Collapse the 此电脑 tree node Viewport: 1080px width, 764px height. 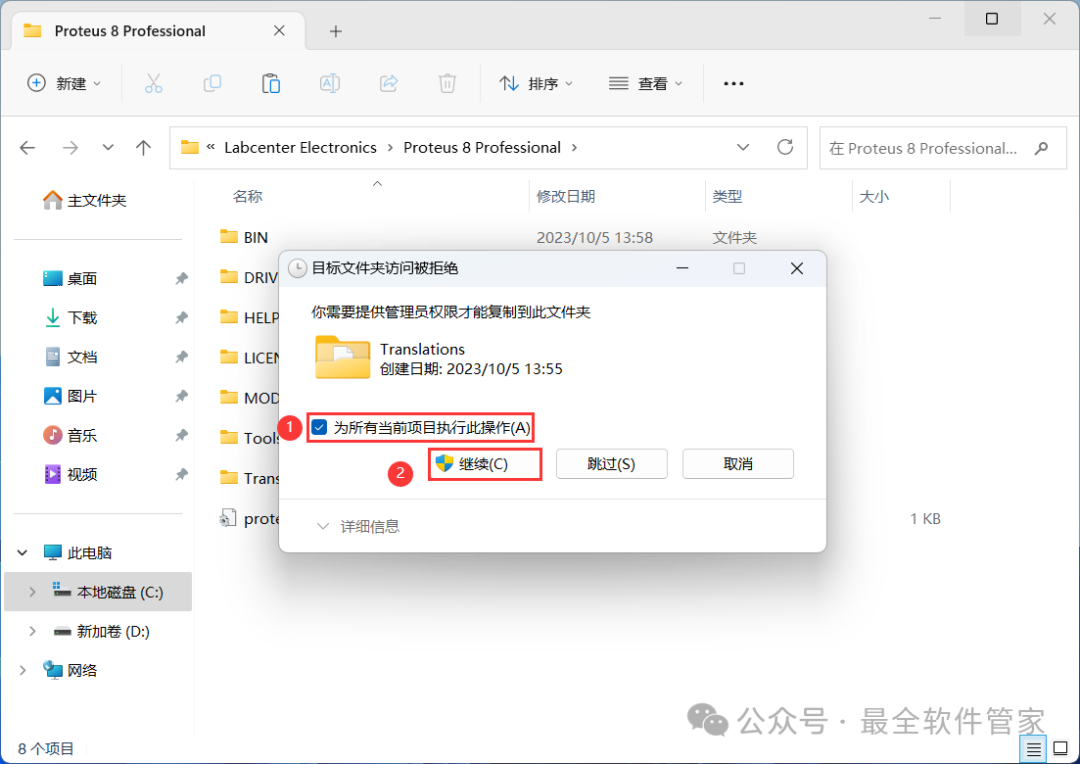pos(22,553)
